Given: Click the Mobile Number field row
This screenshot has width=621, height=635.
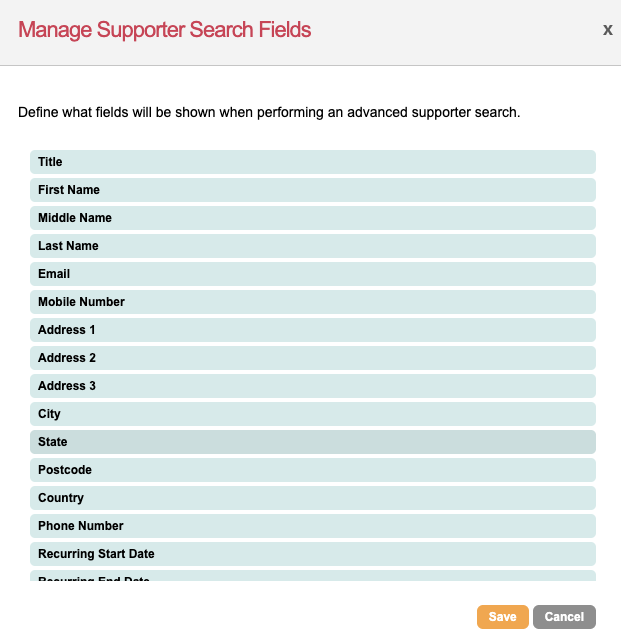Looking at the screenshot, I should [313, 302].
